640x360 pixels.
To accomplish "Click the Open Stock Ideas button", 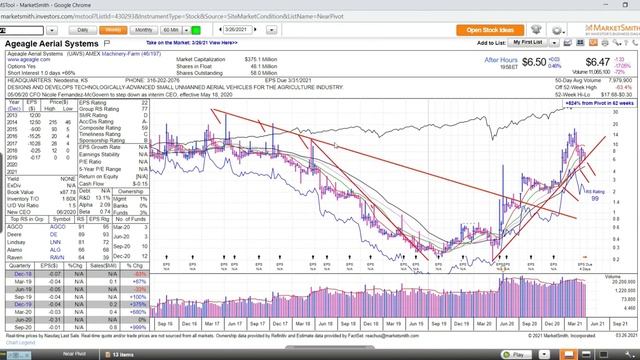I will [x=490, y=30].
